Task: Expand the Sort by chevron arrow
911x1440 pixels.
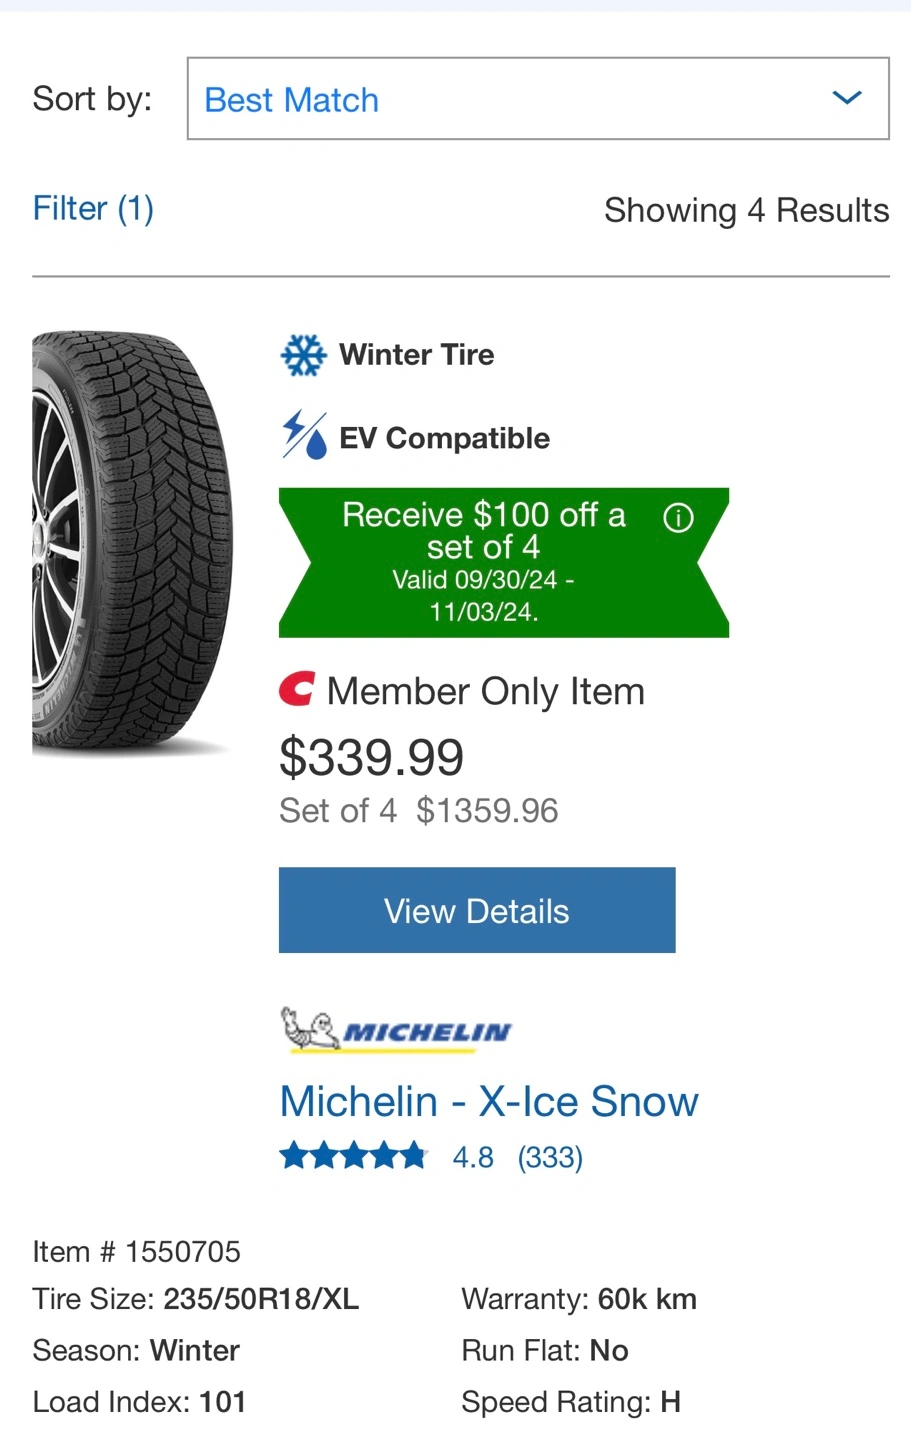Action: [847, 98]
